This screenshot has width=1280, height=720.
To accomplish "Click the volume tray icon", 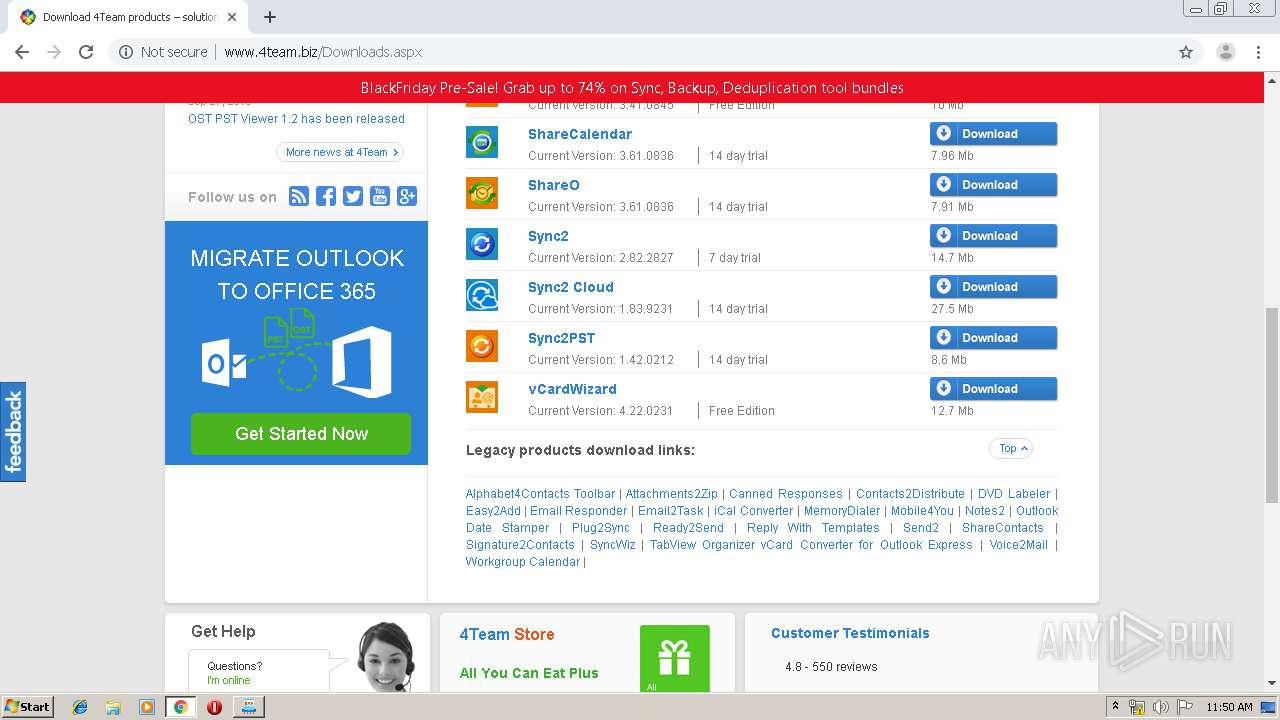I will pyautogui.click(x=1162, y=707).
